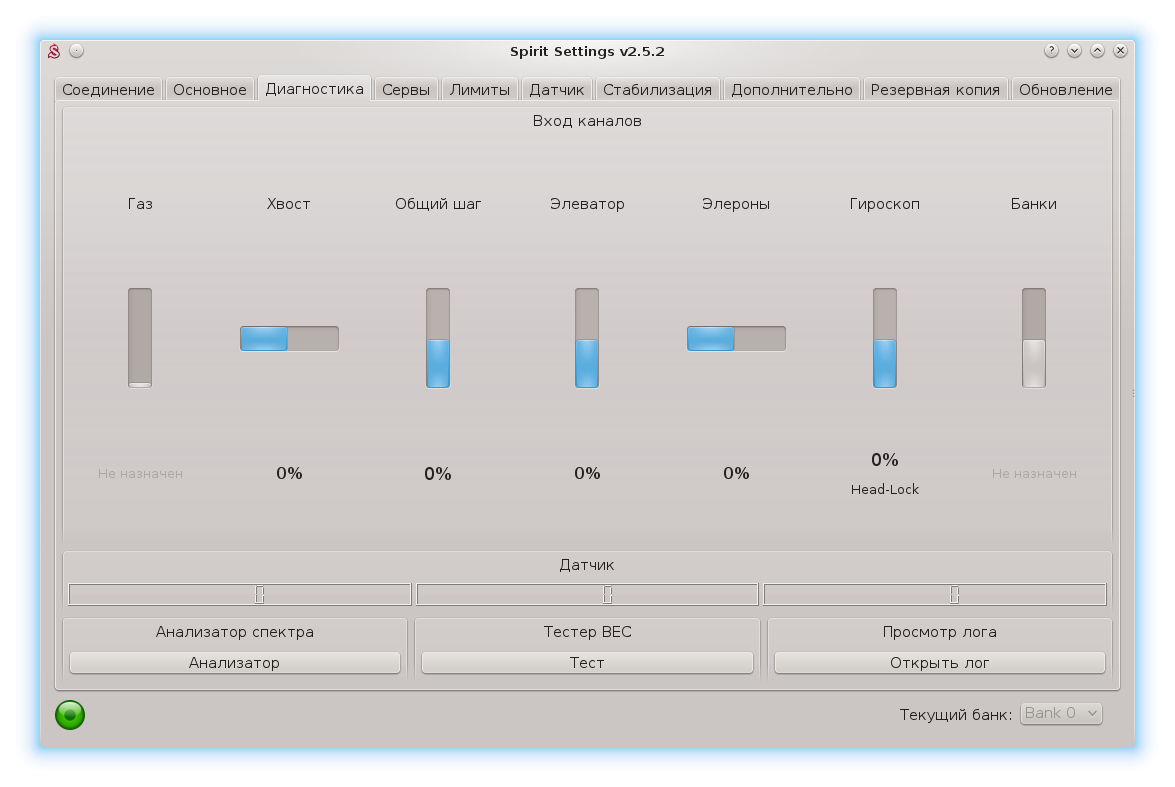Viewport: 1175px width, 787px height.
Task: Click the Гироскоп channel level bar
Action: [x=885, y=338]
